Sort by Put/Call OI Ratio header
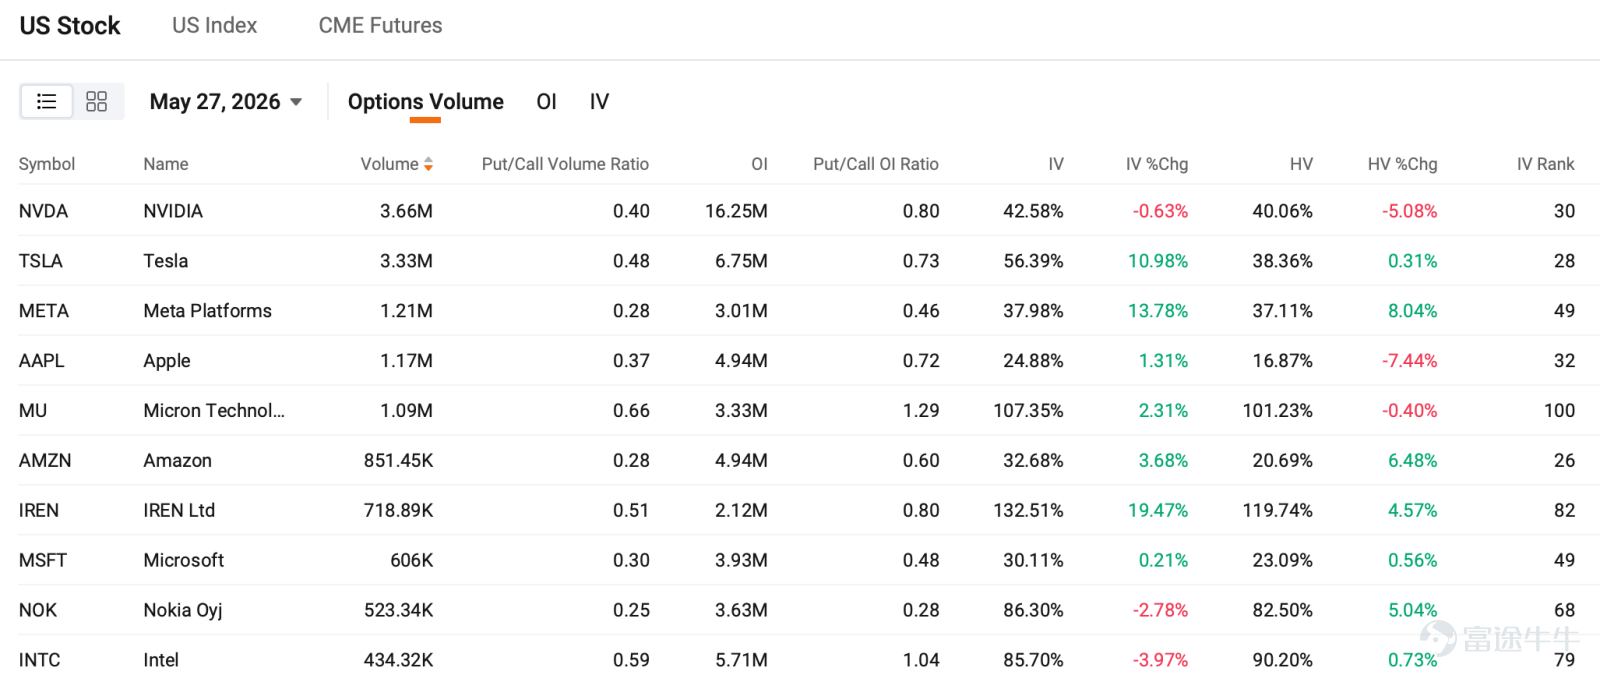 click(876, 164)
